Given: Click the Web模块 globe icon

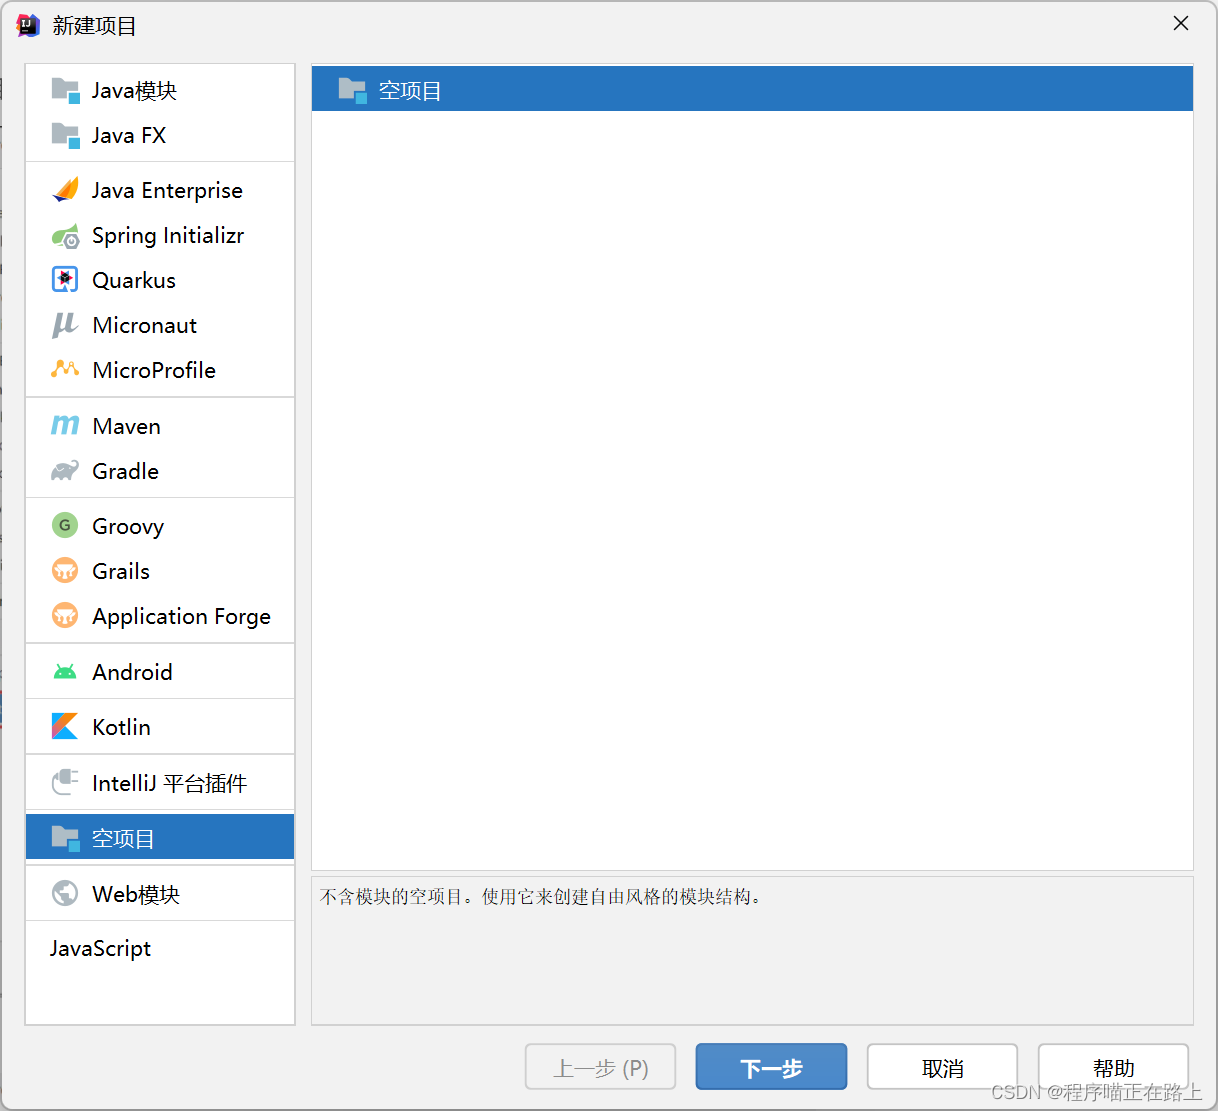Looking at the screenshot, I should click(65, 893).
